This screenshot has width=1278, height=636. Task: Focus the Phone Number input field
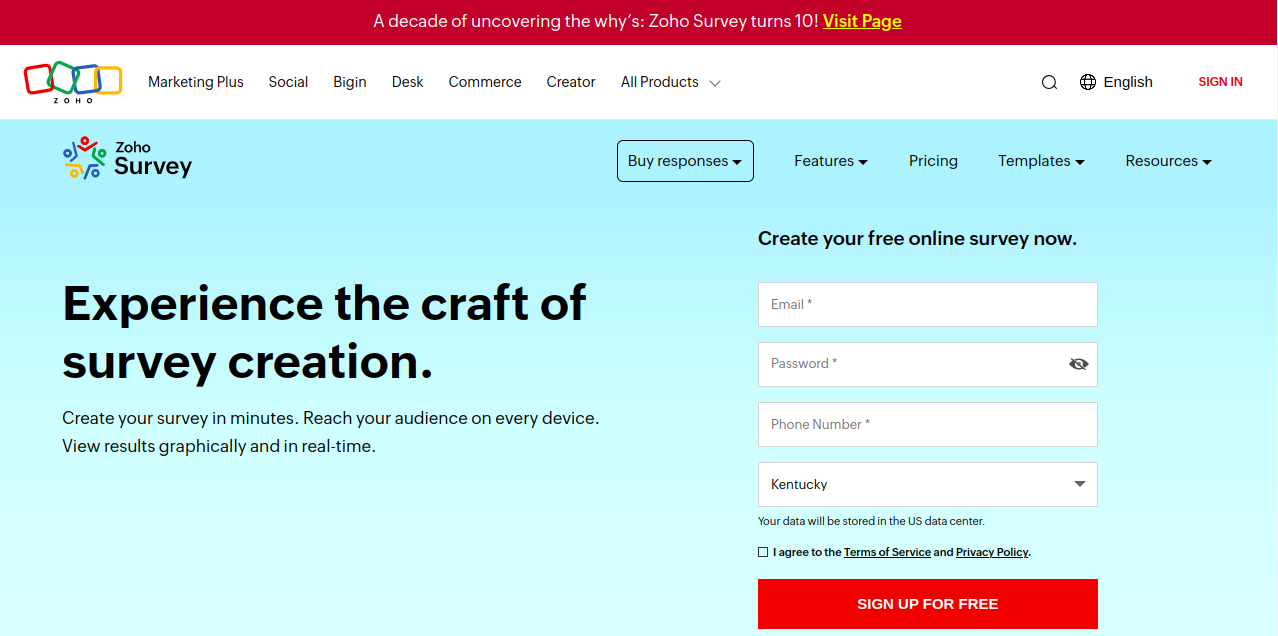(x=928, y=424)
